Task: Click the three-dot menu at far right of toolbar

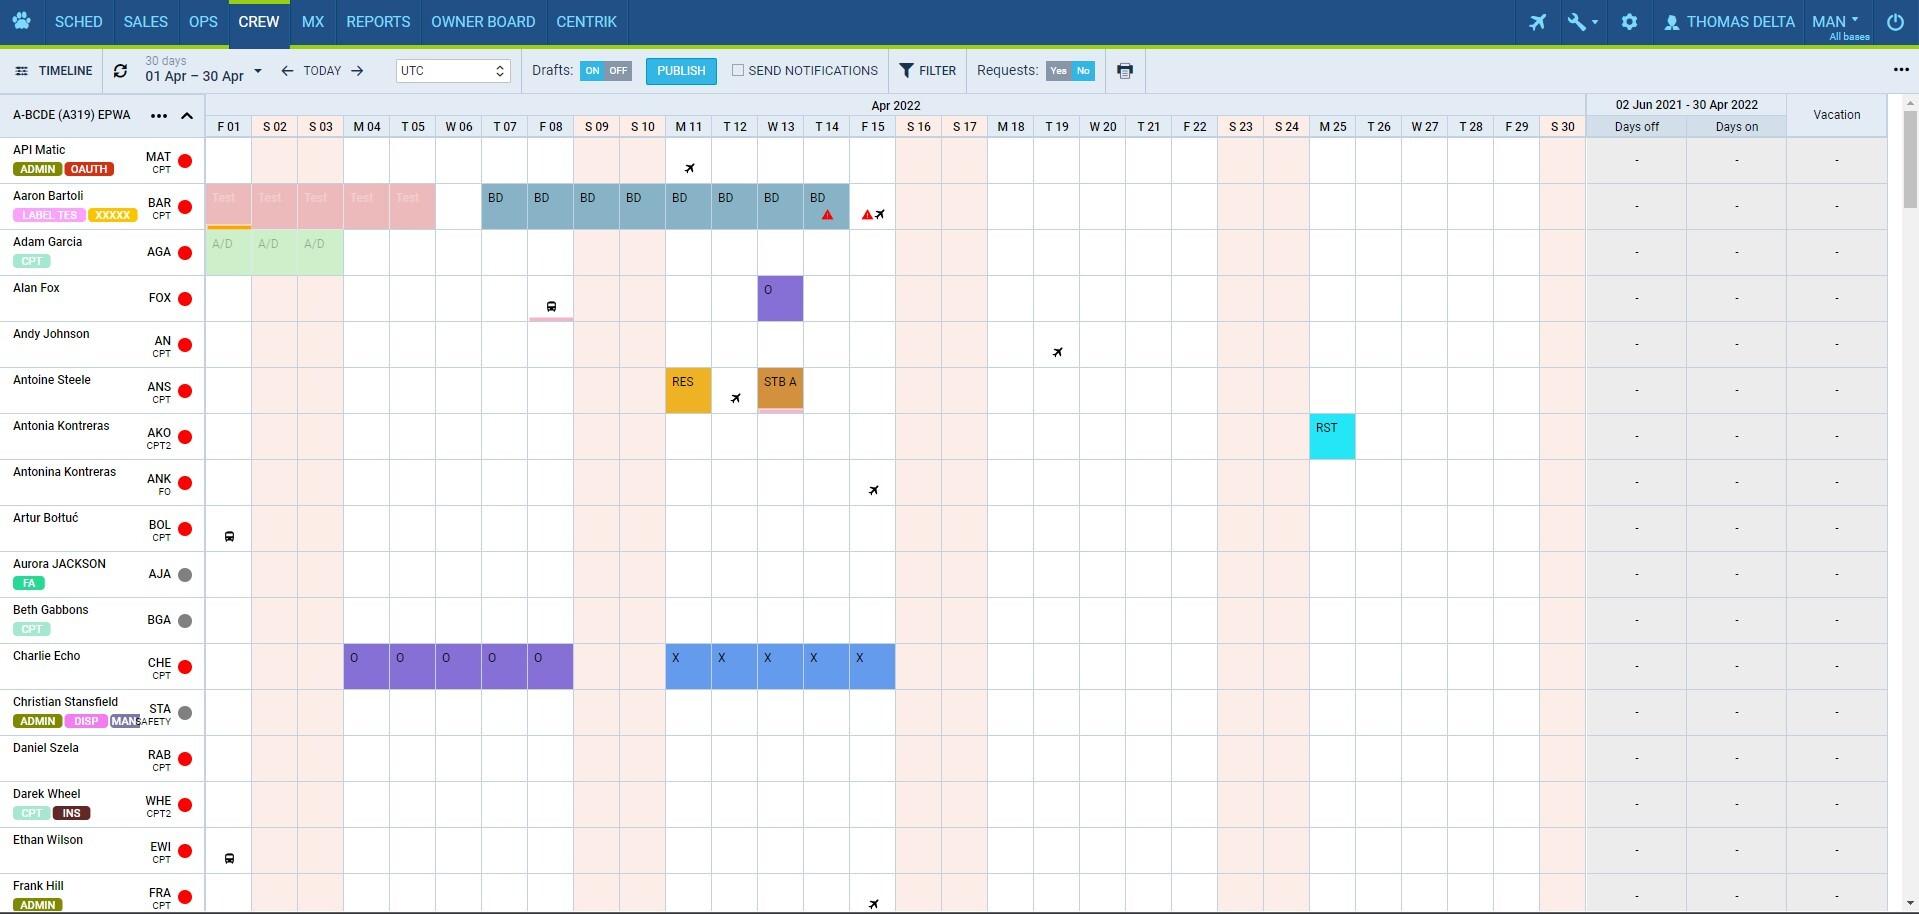Action: (x=1900, y=70)
